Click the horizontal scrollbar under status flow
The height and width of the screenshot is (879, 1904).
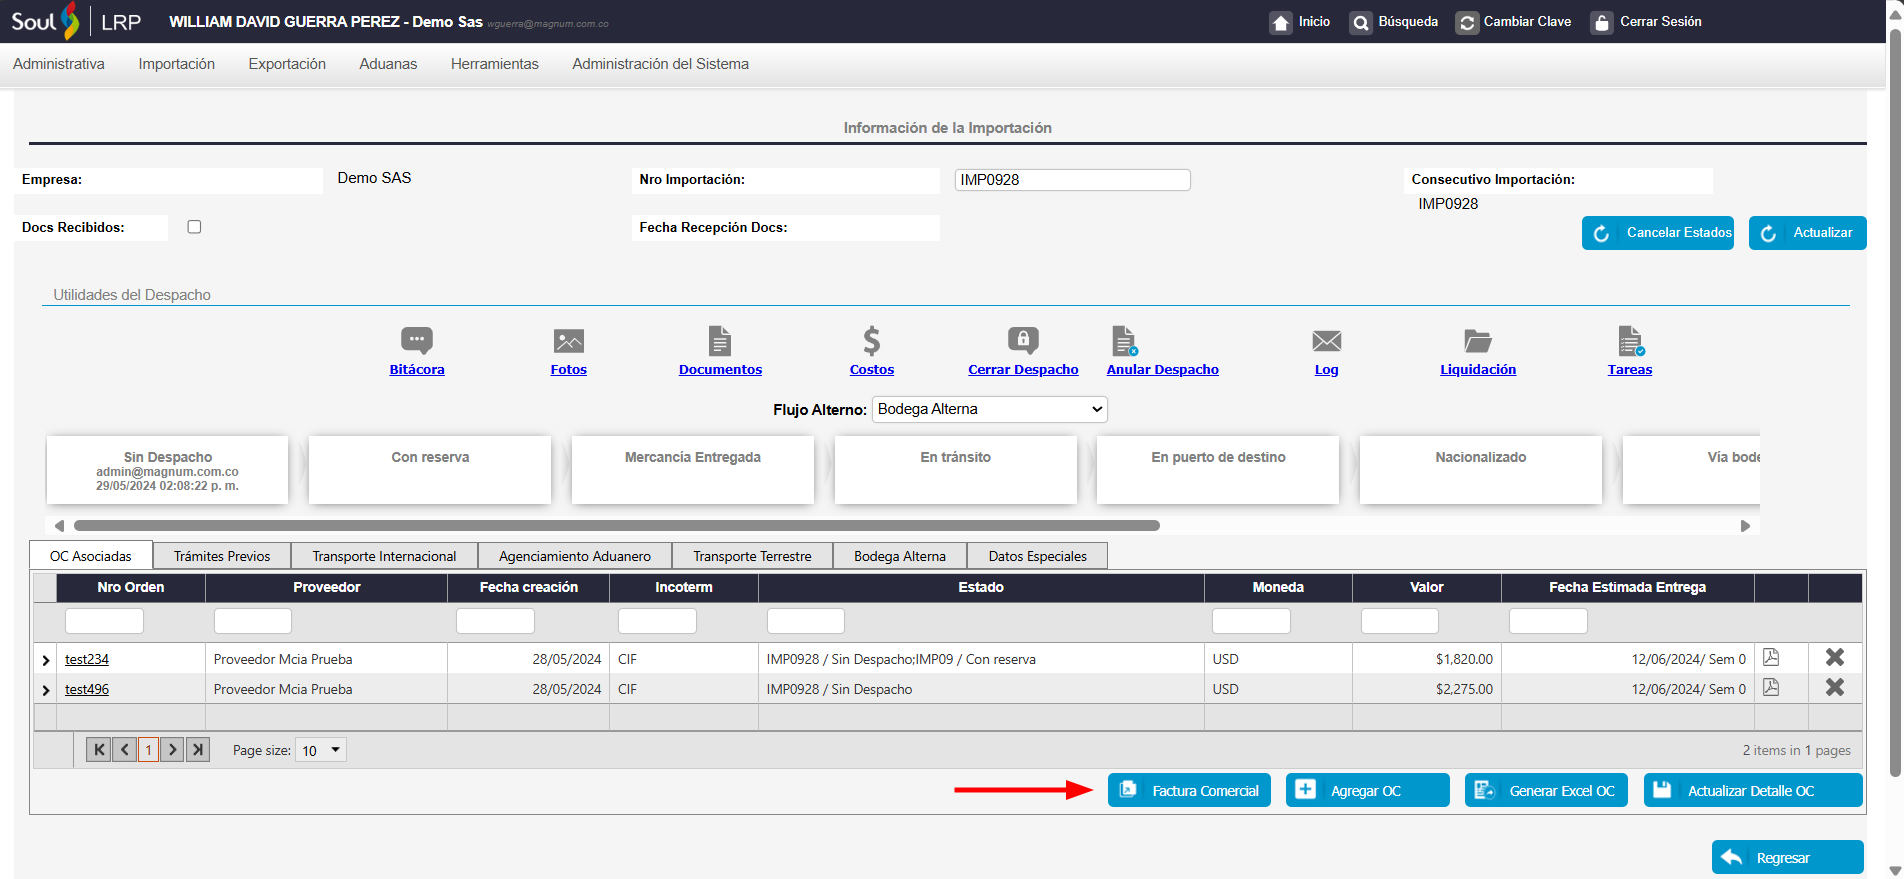point(616,525)
